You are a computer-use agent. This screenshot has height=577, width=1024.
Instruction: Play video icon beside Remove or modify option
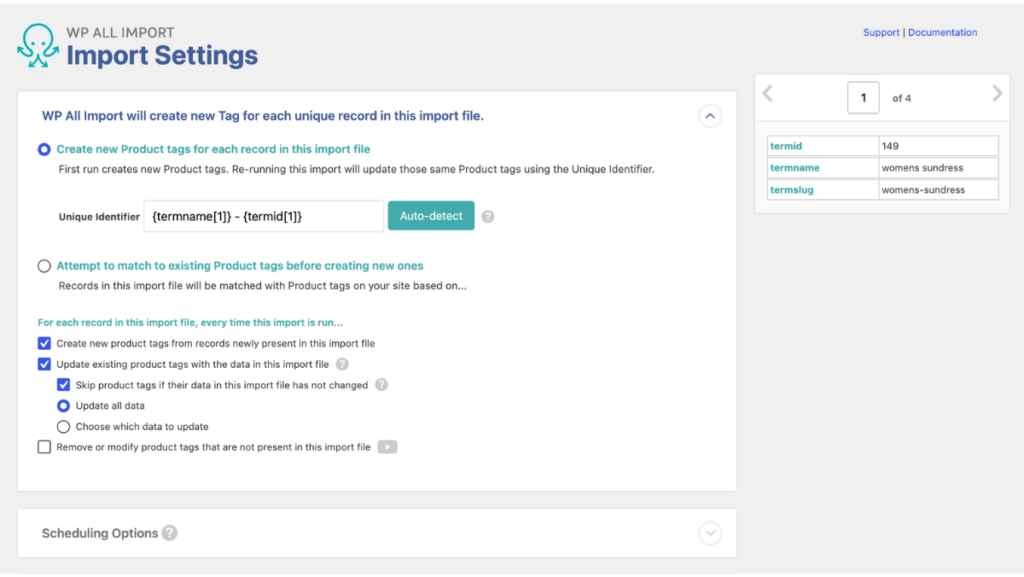[387, 447]
